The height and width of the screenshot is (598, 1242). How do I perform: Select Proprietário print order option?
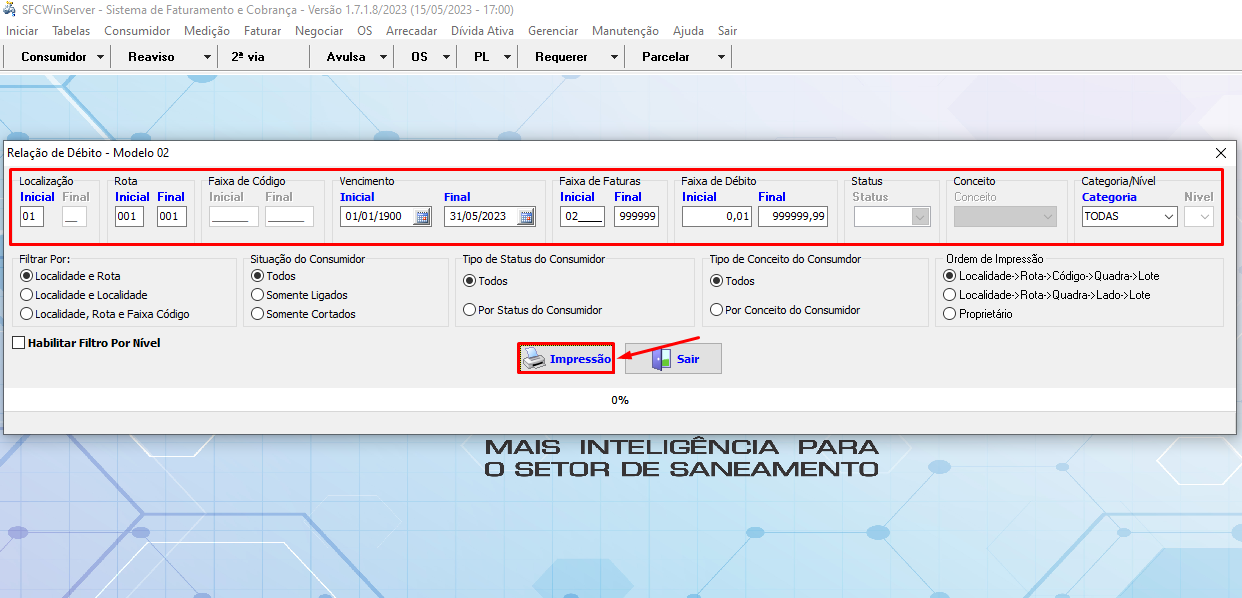[x=951, y=314]
